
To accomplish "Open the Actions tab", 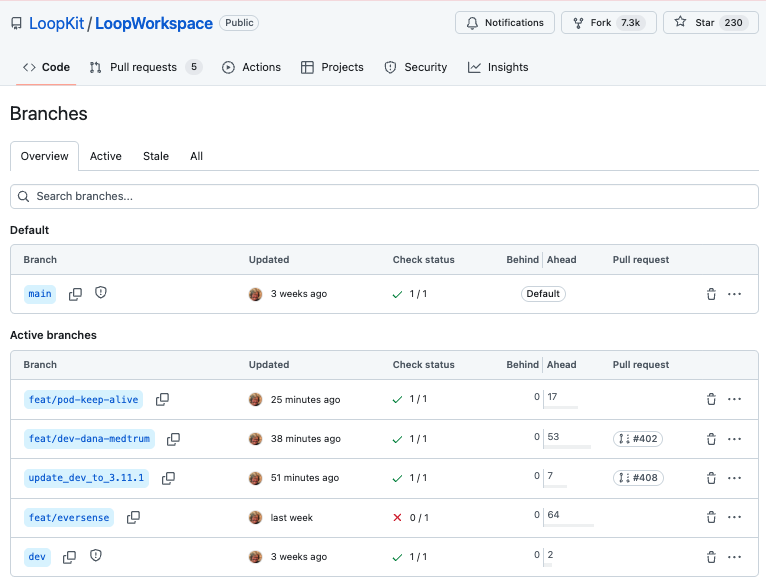I will (x=252, y=67).
